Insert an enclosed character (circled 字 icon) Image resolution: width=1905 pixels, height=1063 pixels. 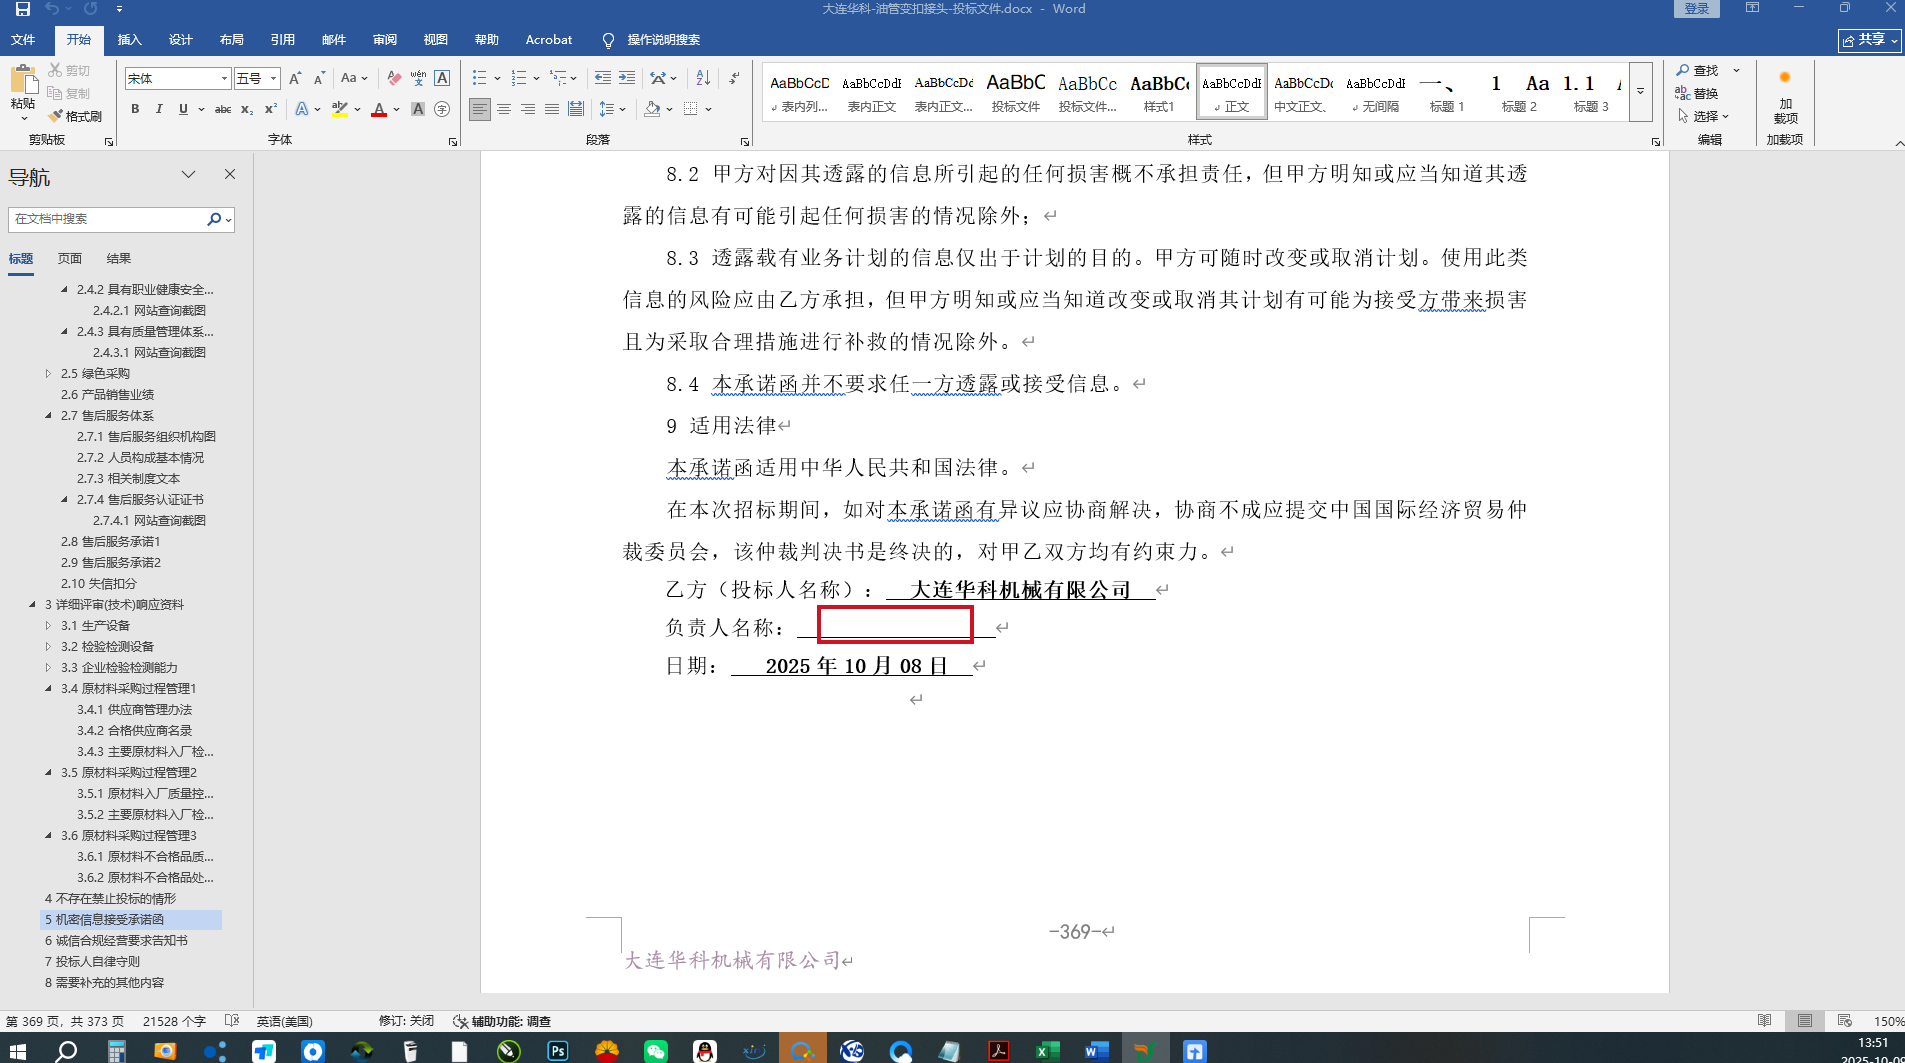[442, 109]
